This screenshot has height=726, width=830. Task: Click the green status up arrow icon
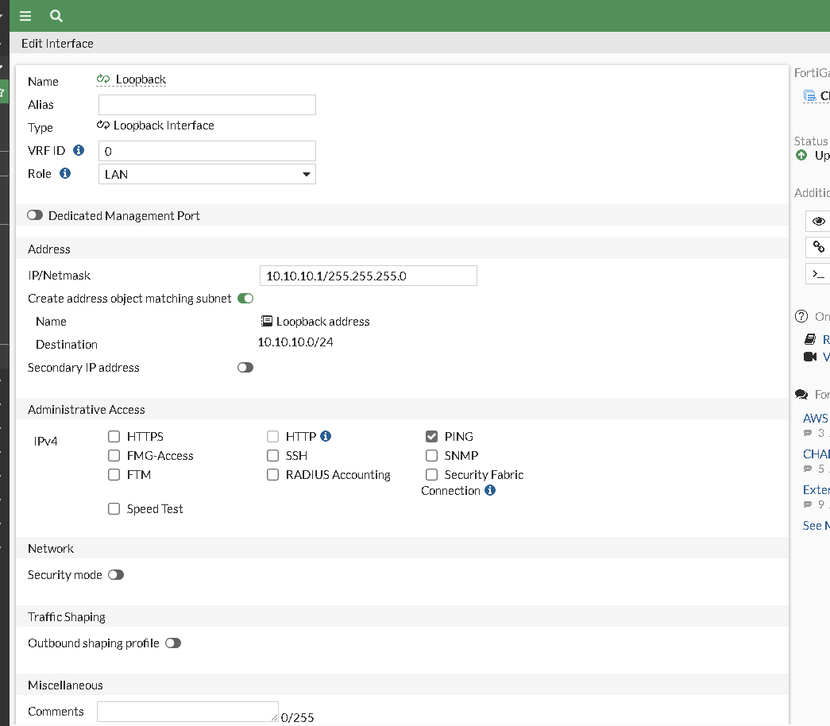(801, 155)
